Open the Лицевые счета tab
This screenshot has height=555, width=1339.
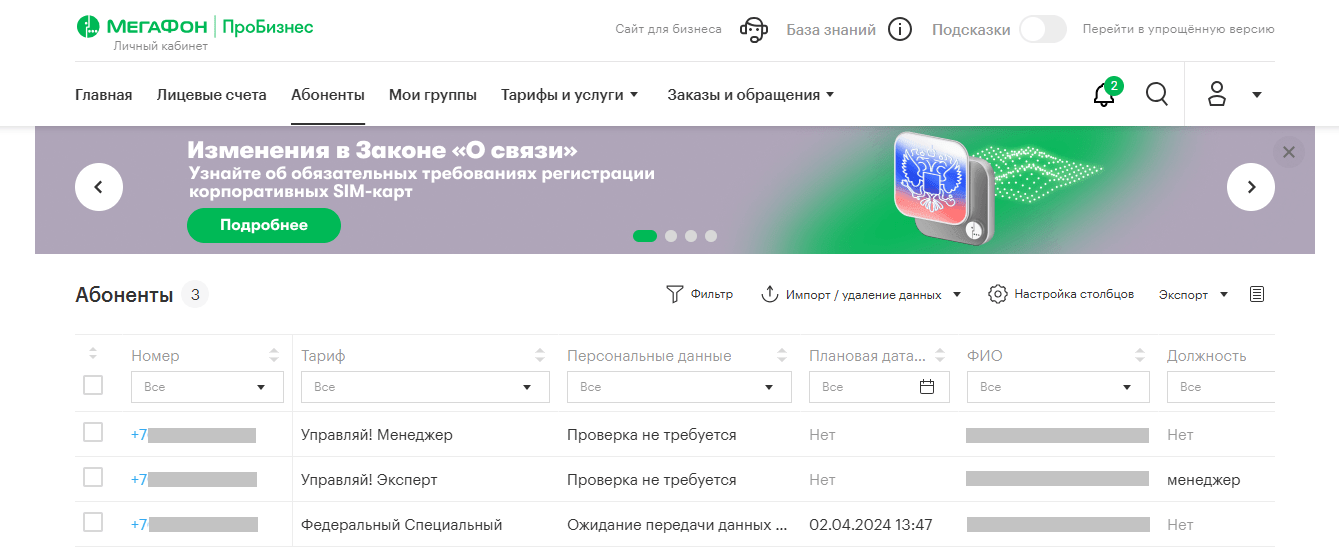point(212,95)
